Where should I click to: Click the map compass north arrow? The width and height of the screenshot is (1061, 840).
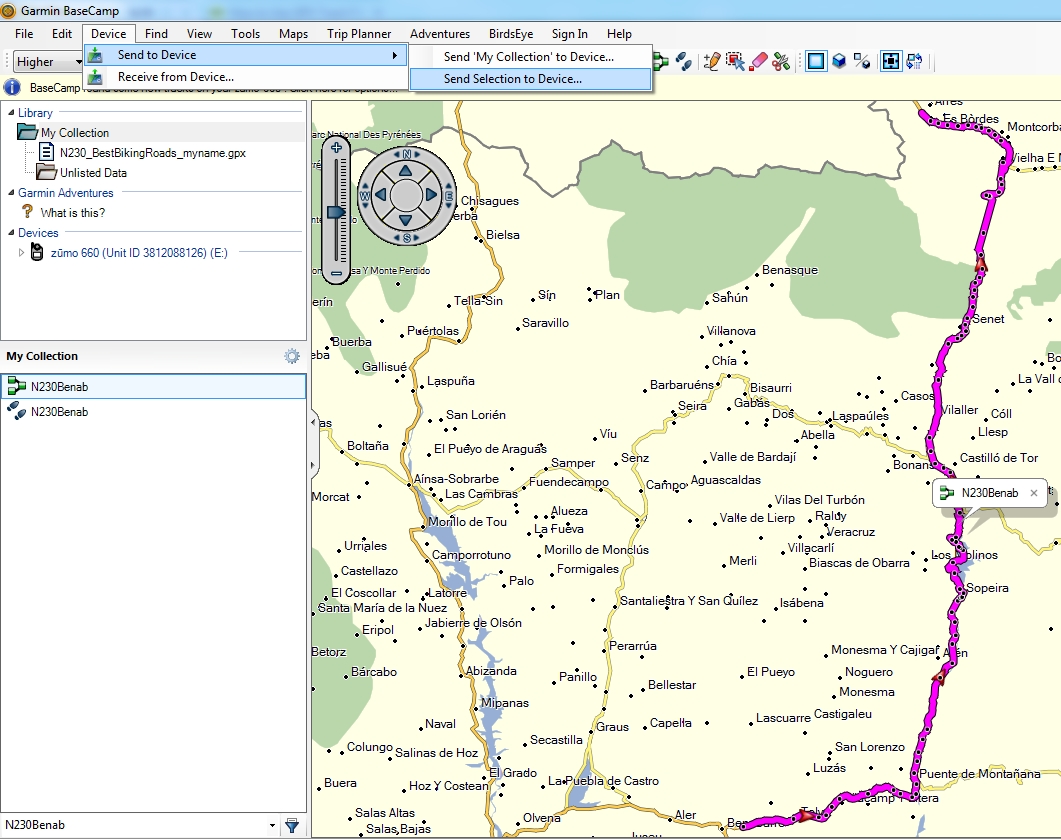(x=406, y=154)
